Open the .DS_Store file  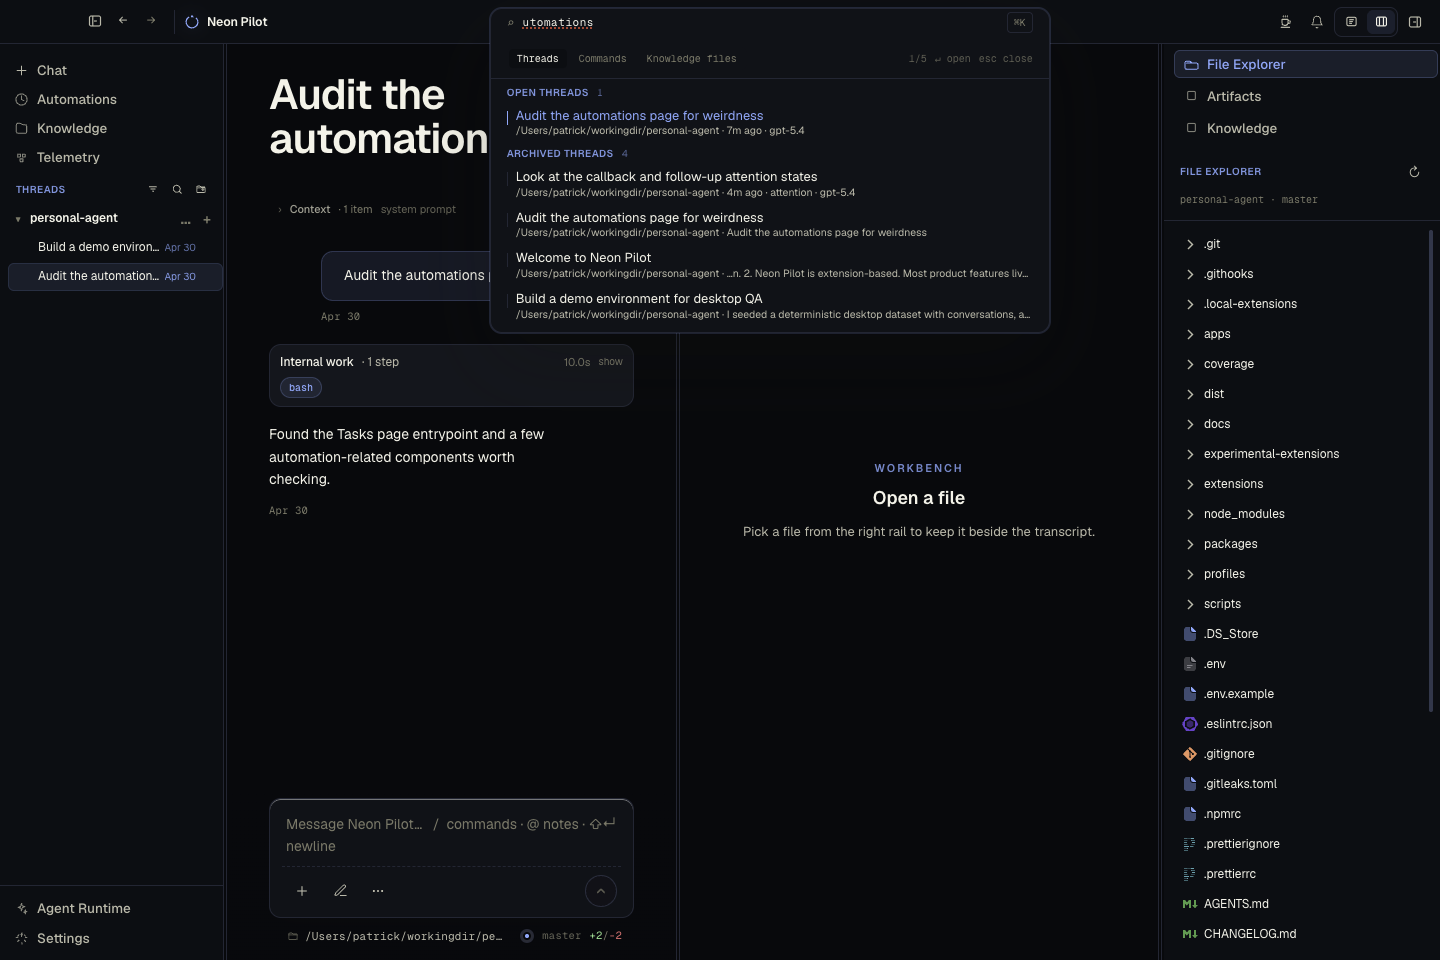(x=1231, y=634)
